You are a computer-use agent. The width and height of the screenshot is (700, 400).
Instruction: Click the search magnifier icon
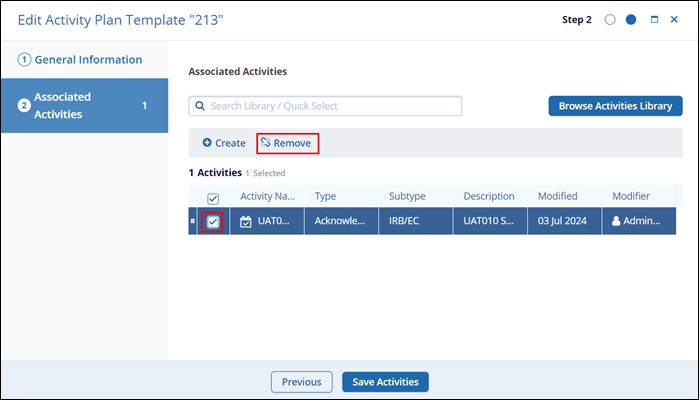point(200,106)
